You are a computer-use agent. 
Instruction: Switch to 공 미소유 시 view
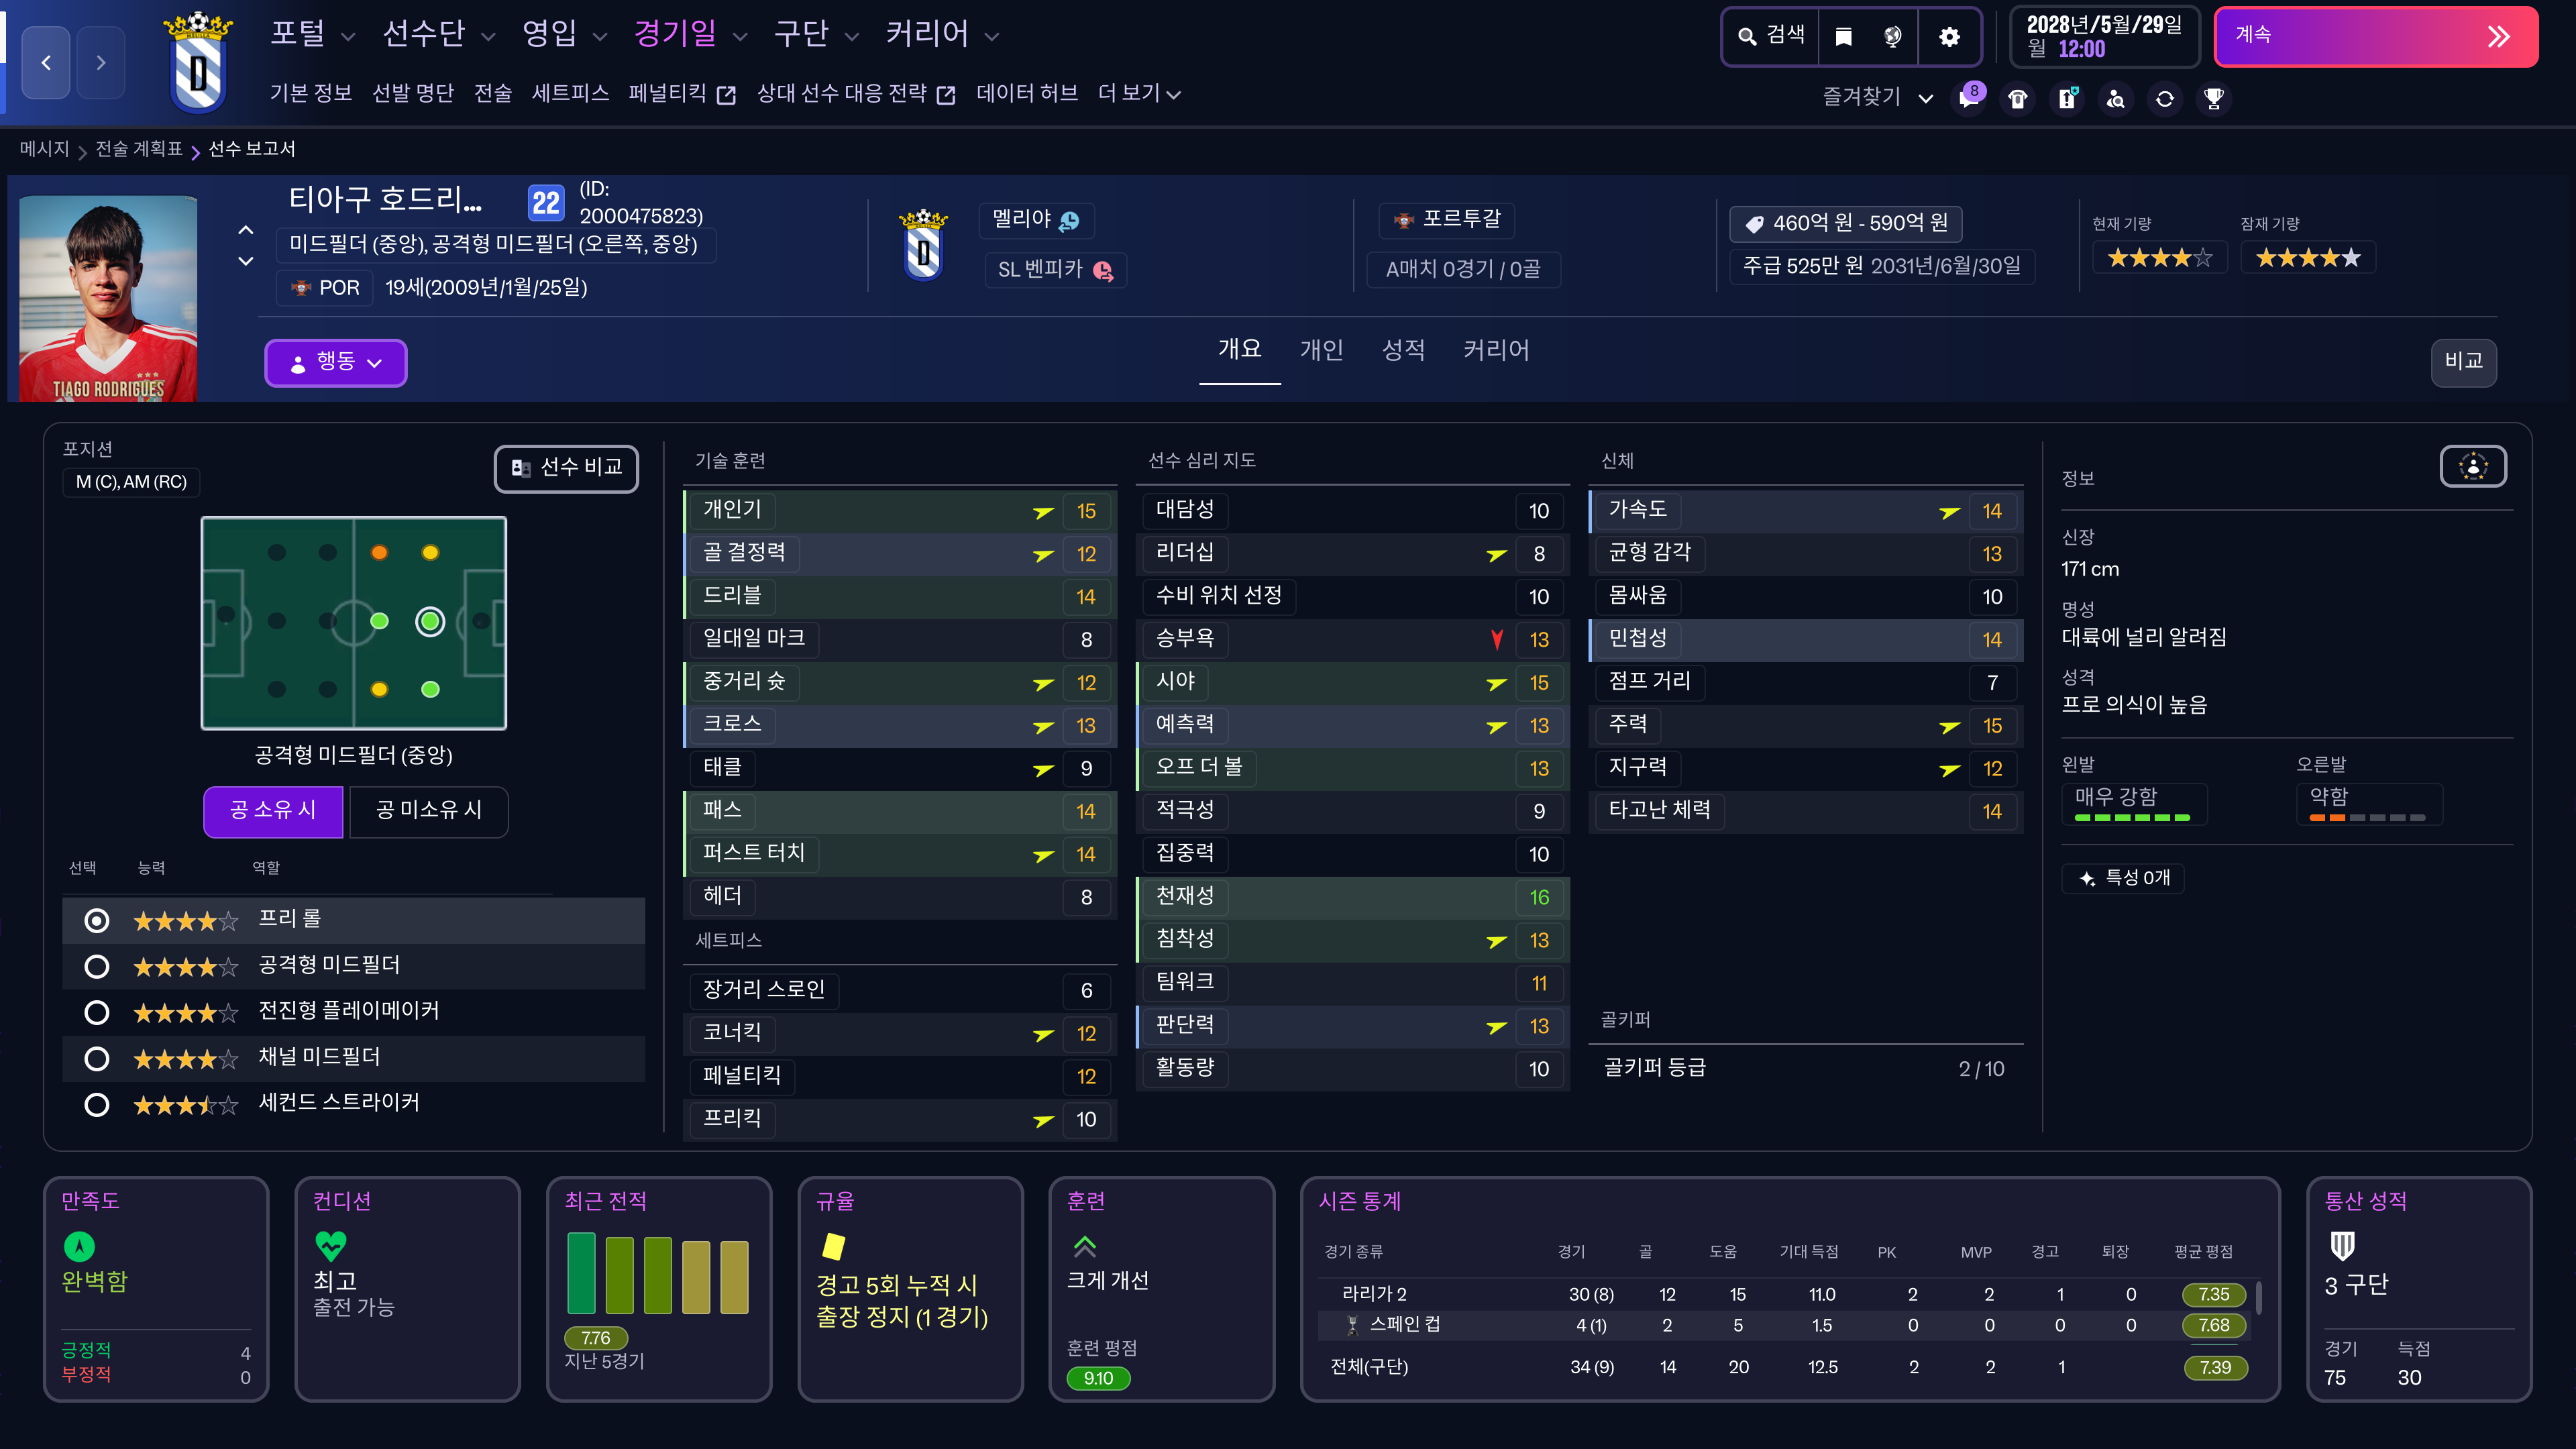point(428,811)
